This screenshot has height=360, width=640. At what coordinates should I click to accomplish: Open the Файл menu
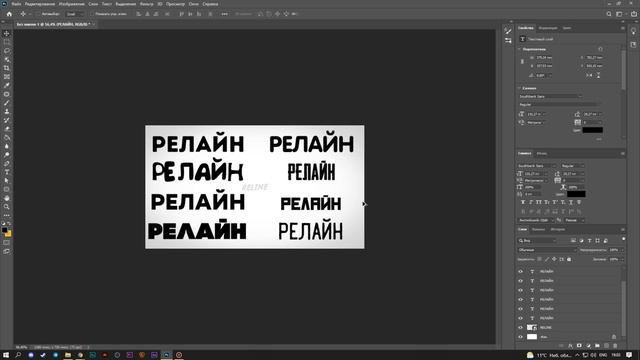point(16,4)
